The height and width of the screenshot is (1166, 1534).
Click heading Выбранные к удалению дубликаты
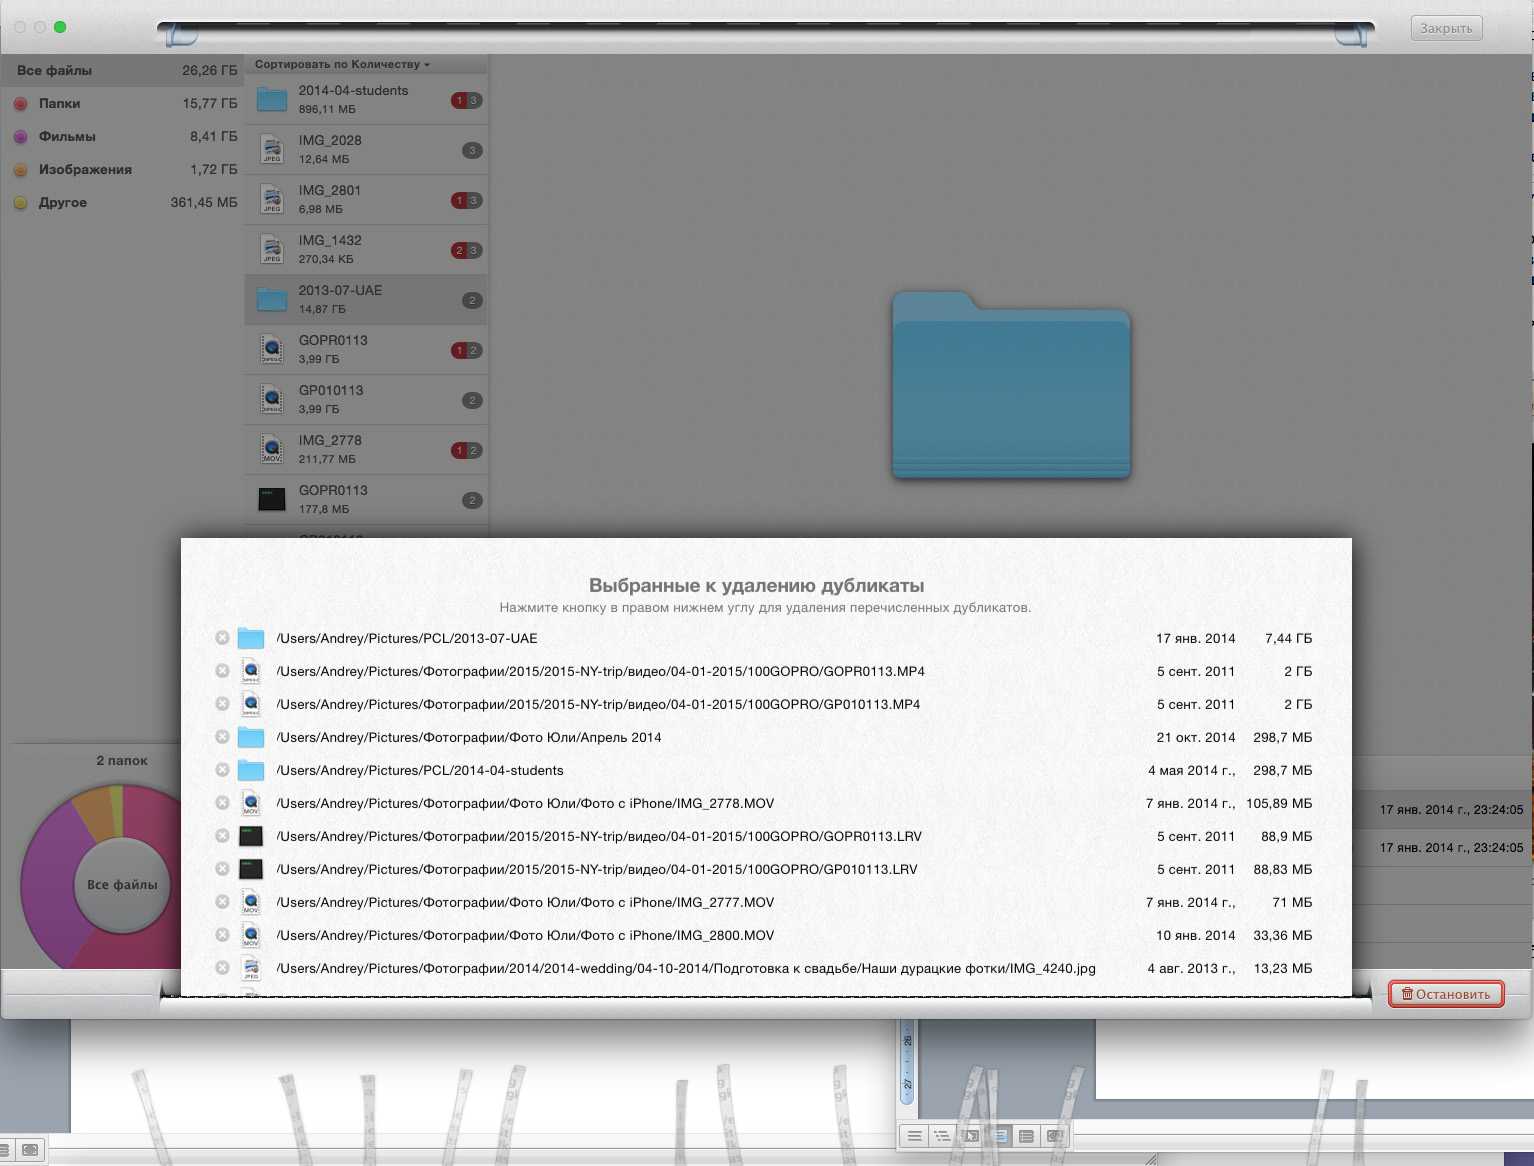pyautogui.click(x=756, y=586)
